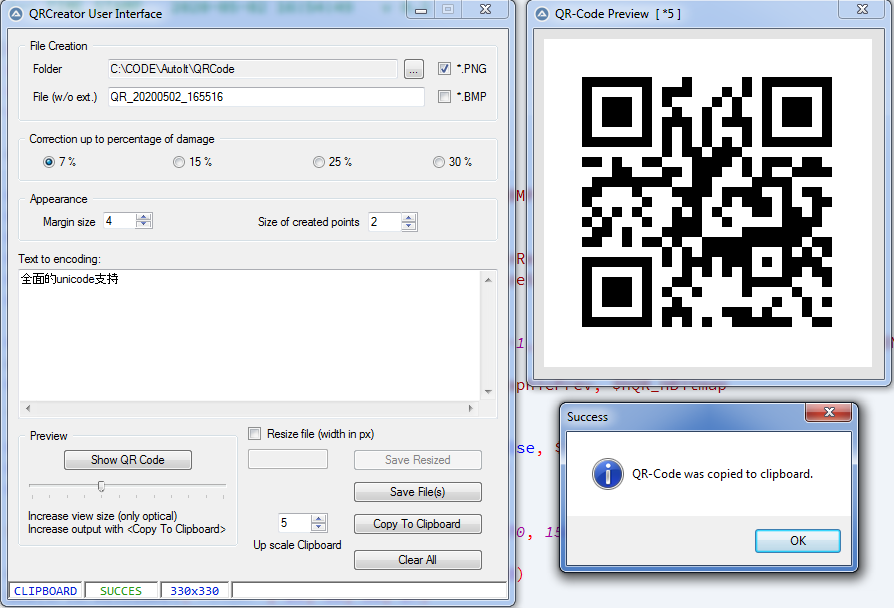
Task: Click the generated QR code image
Action: (x=707, y=201)
